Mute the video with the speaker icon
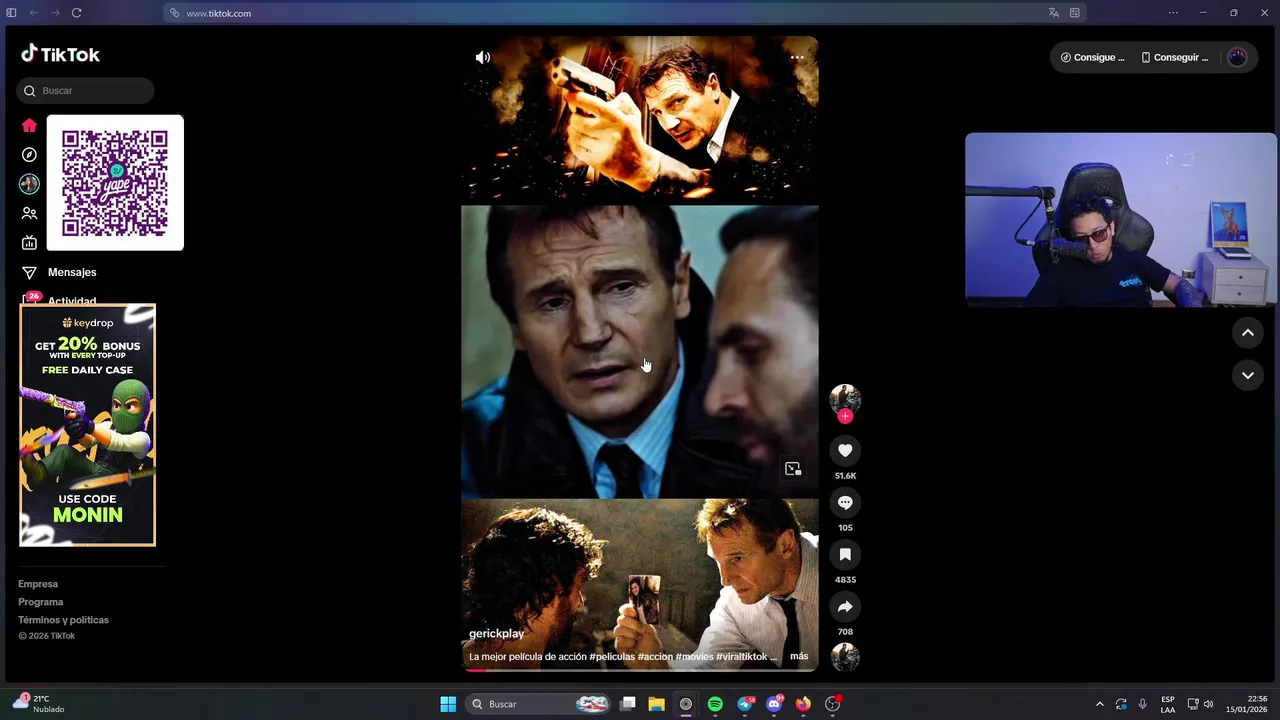The width and height of the screenshot is (1280, 720). click(483, 58)
